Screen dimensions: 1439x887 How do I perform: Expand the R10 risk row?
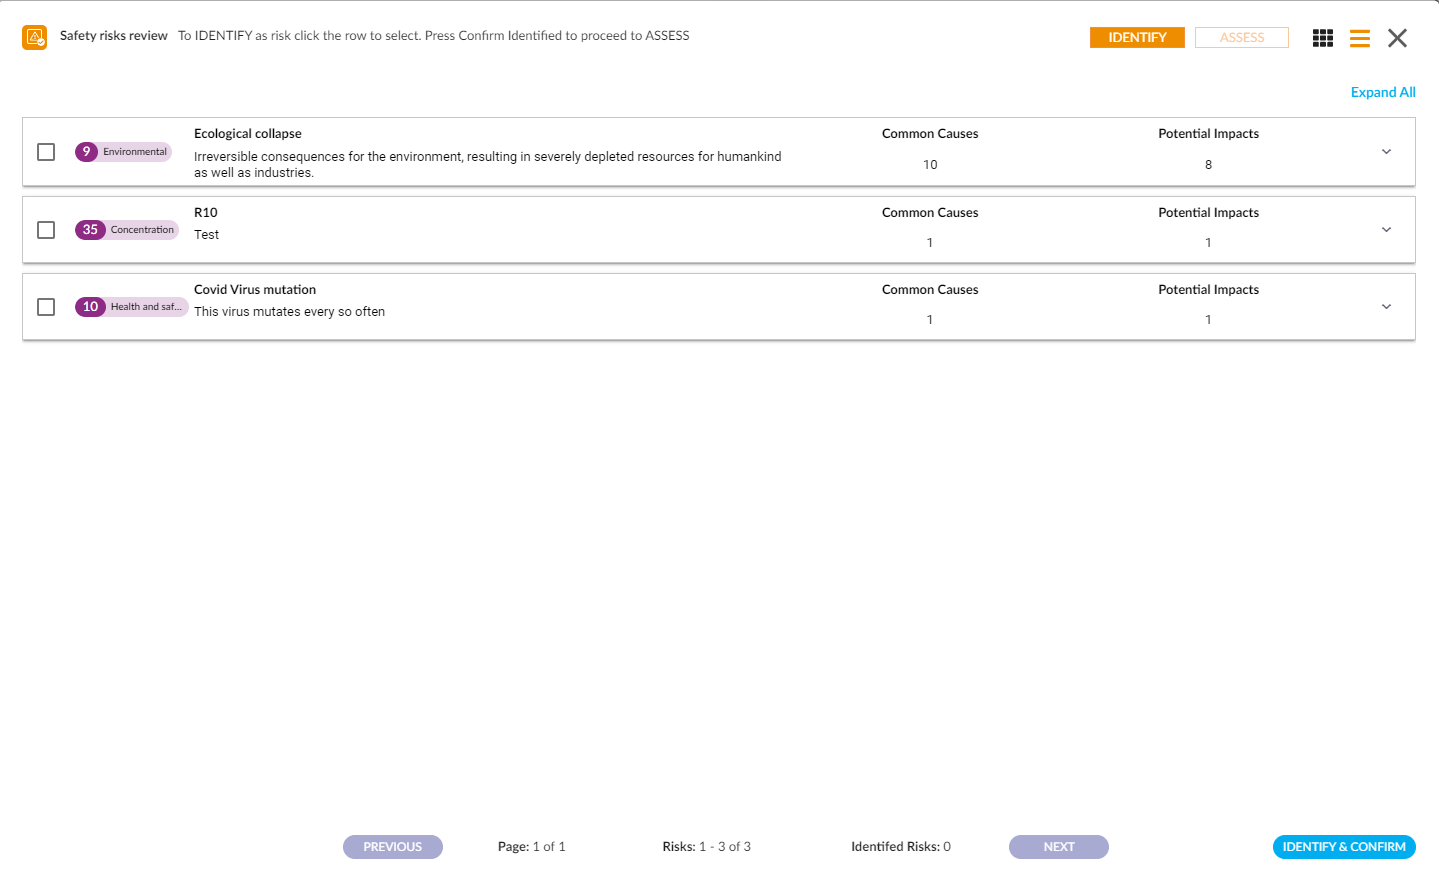tap(1386, 230)
